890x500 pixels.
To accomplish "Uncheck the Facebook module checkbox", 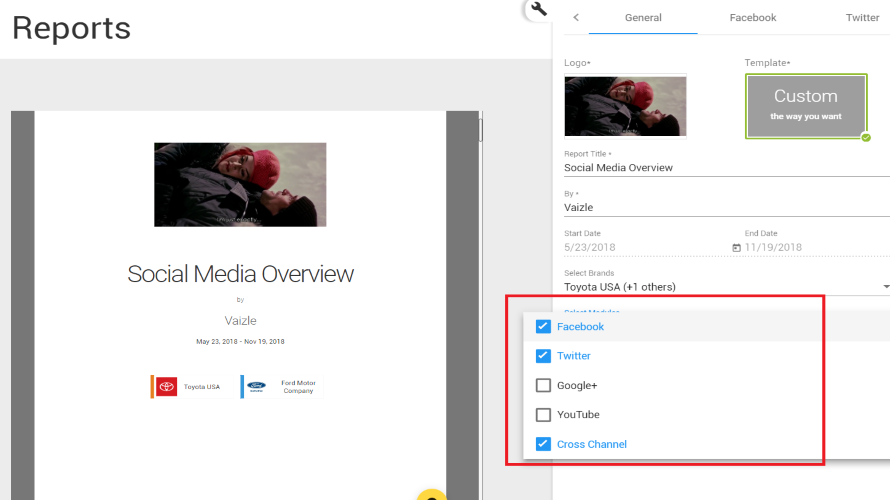I will (x=543, y=326).
